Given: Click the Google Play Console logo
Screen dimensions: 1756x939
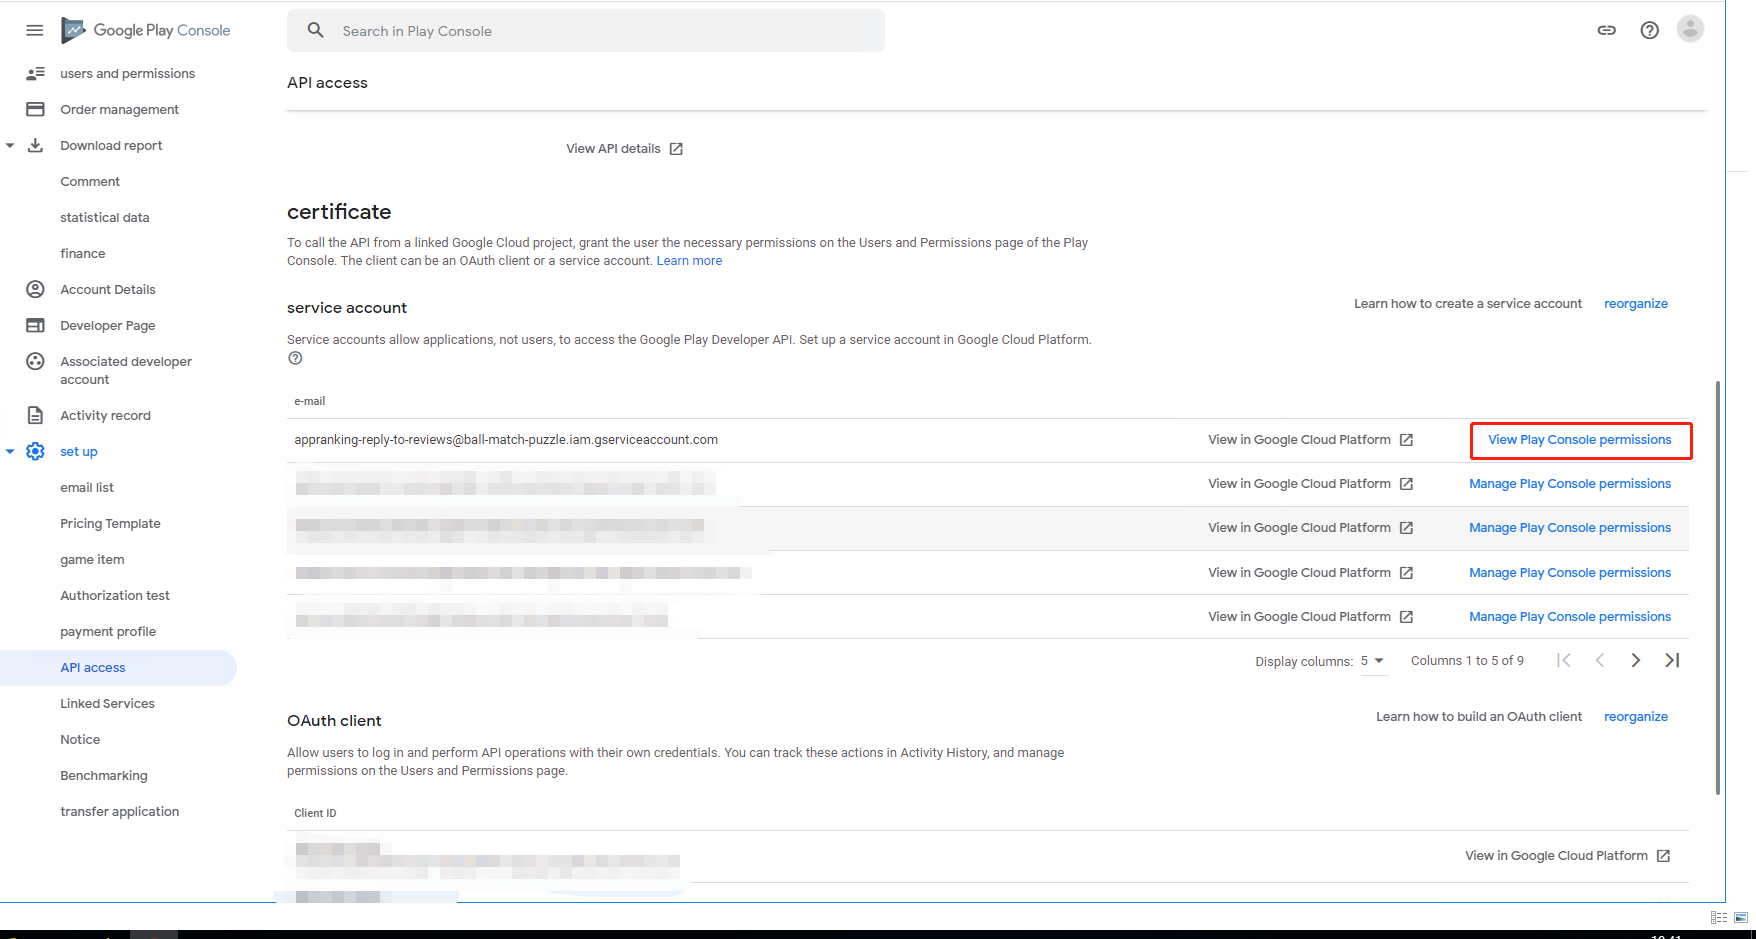Looking at the screenshot, I should [146, 30].
